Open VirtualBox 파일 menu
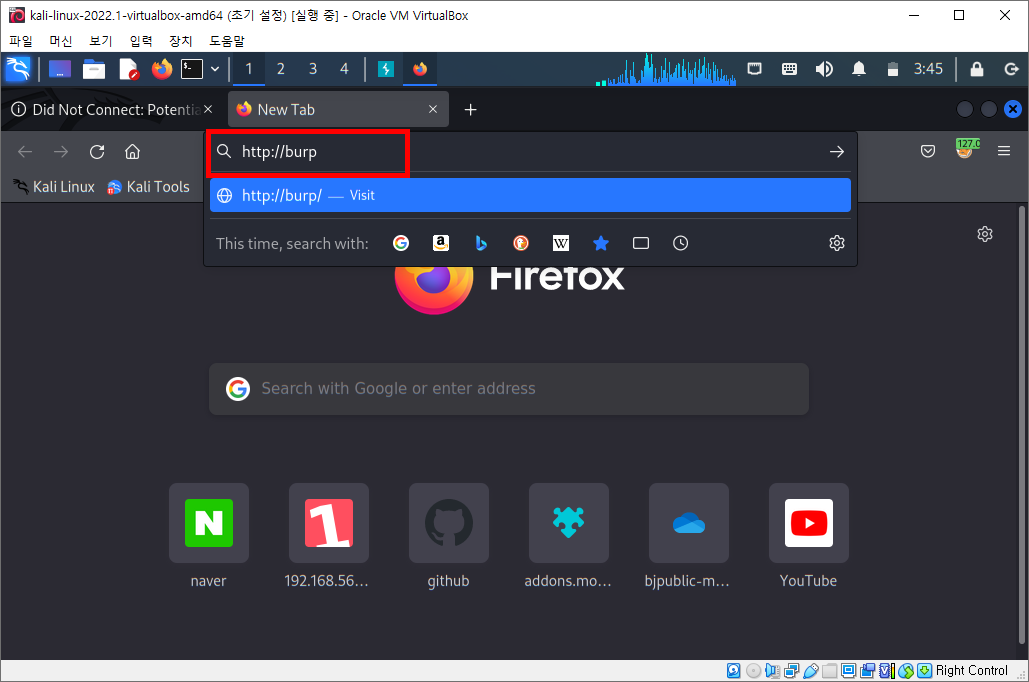This screenshot has height=682, width=1029. [x=21, y=41]
